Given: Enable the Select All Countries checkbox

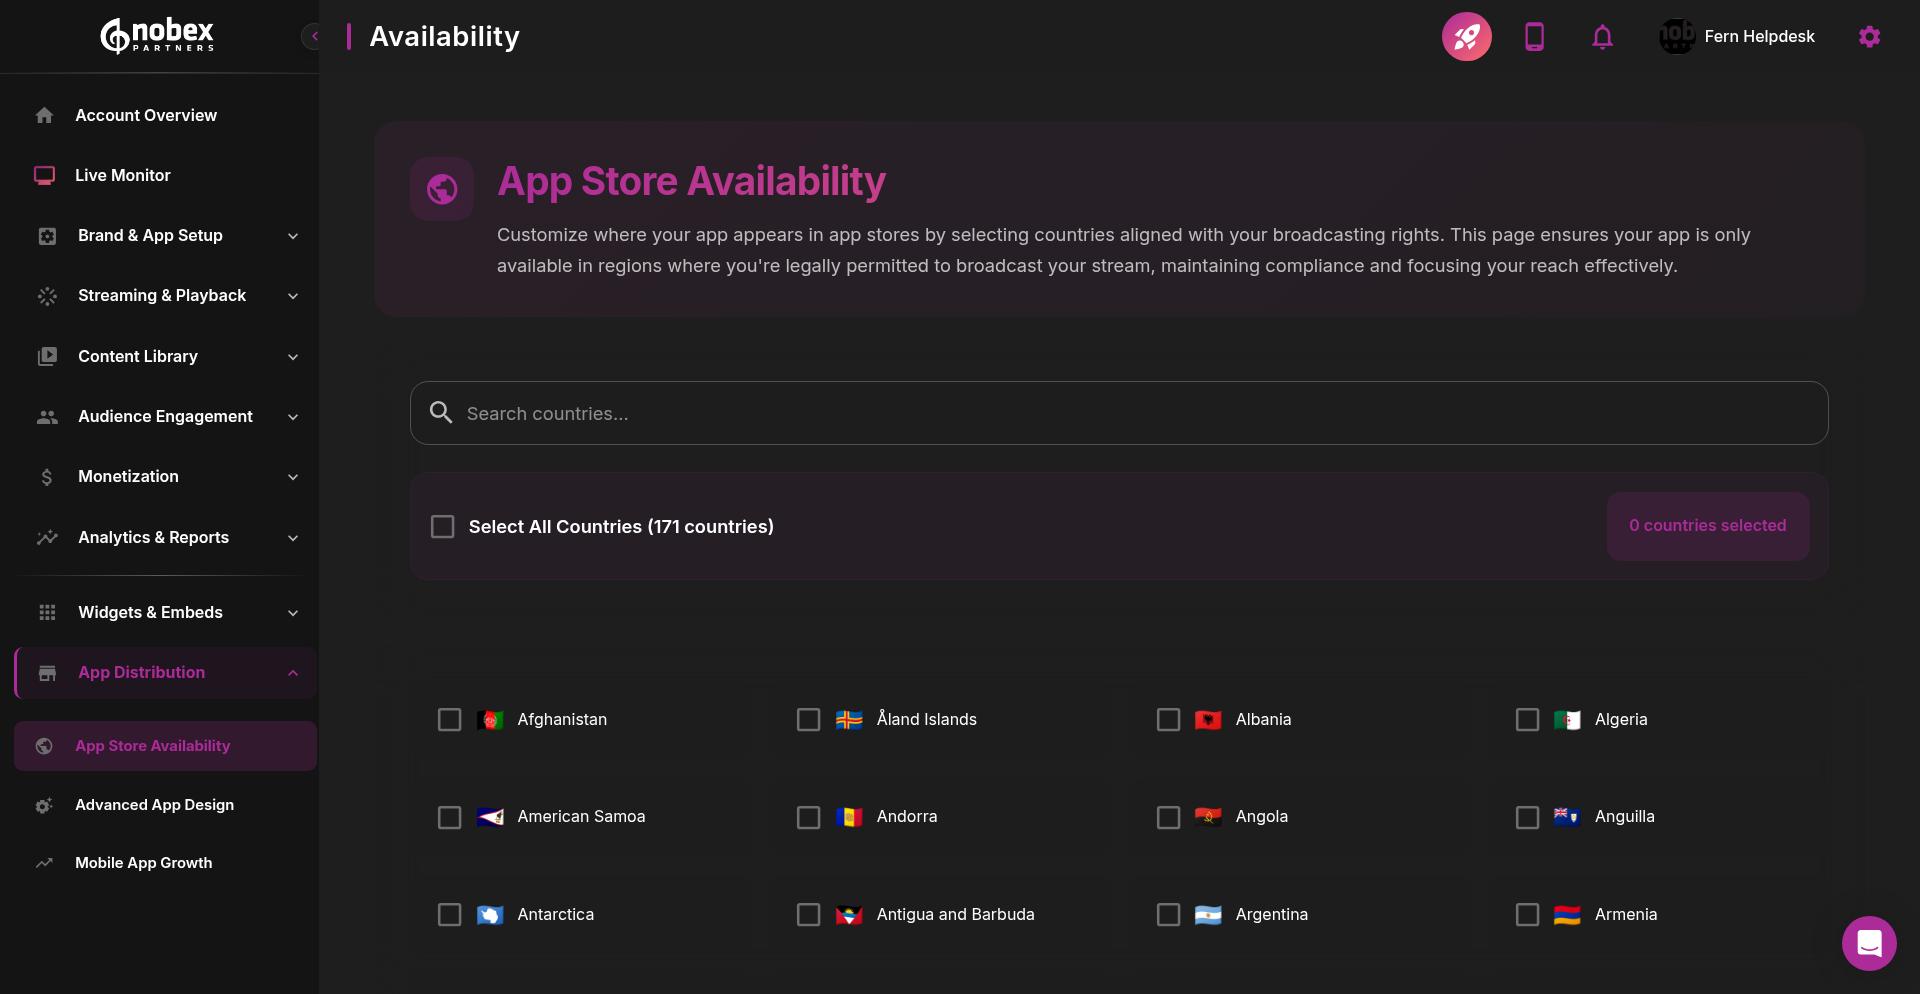Looking at the screenshot, I should click(443, 526).
